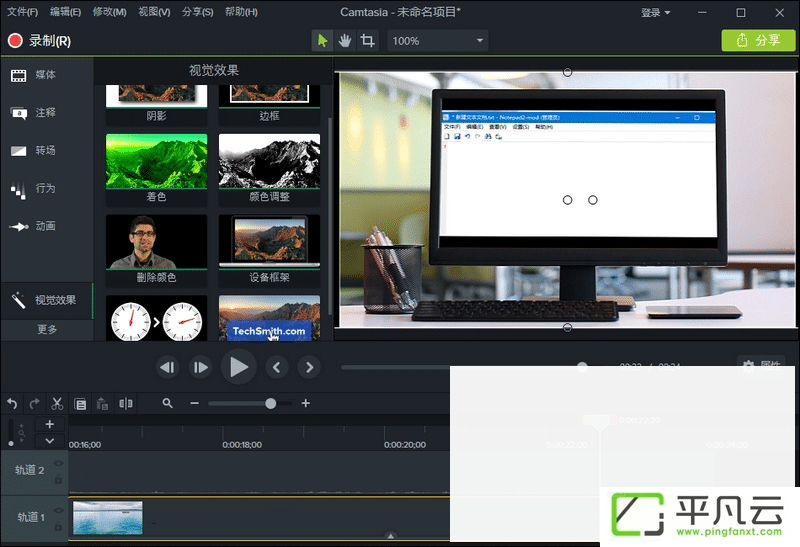Open the 100% canvas zoom dropdown
This screenshot has width=800, height=547.
(x=437, y=40)
